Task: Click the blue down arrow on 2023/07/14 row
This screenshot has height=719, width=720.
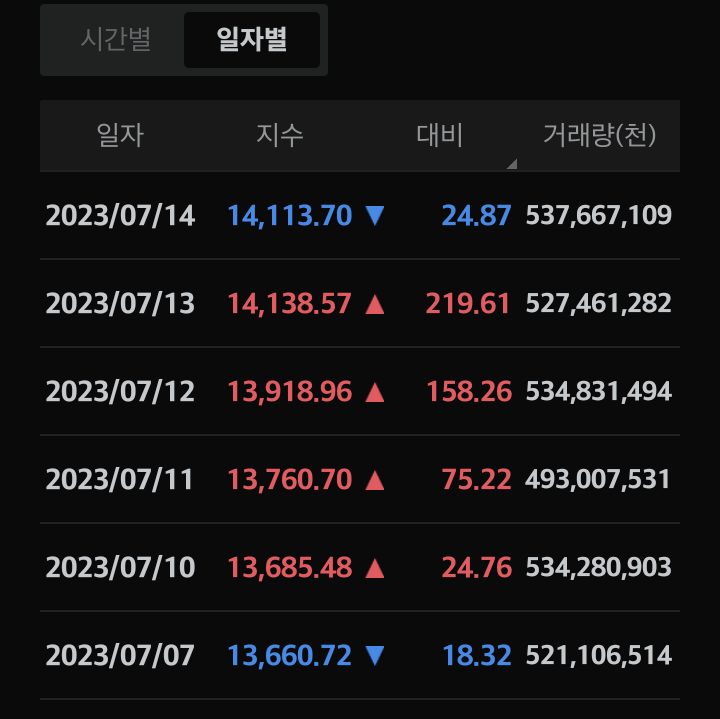Action: pos(375,215)
